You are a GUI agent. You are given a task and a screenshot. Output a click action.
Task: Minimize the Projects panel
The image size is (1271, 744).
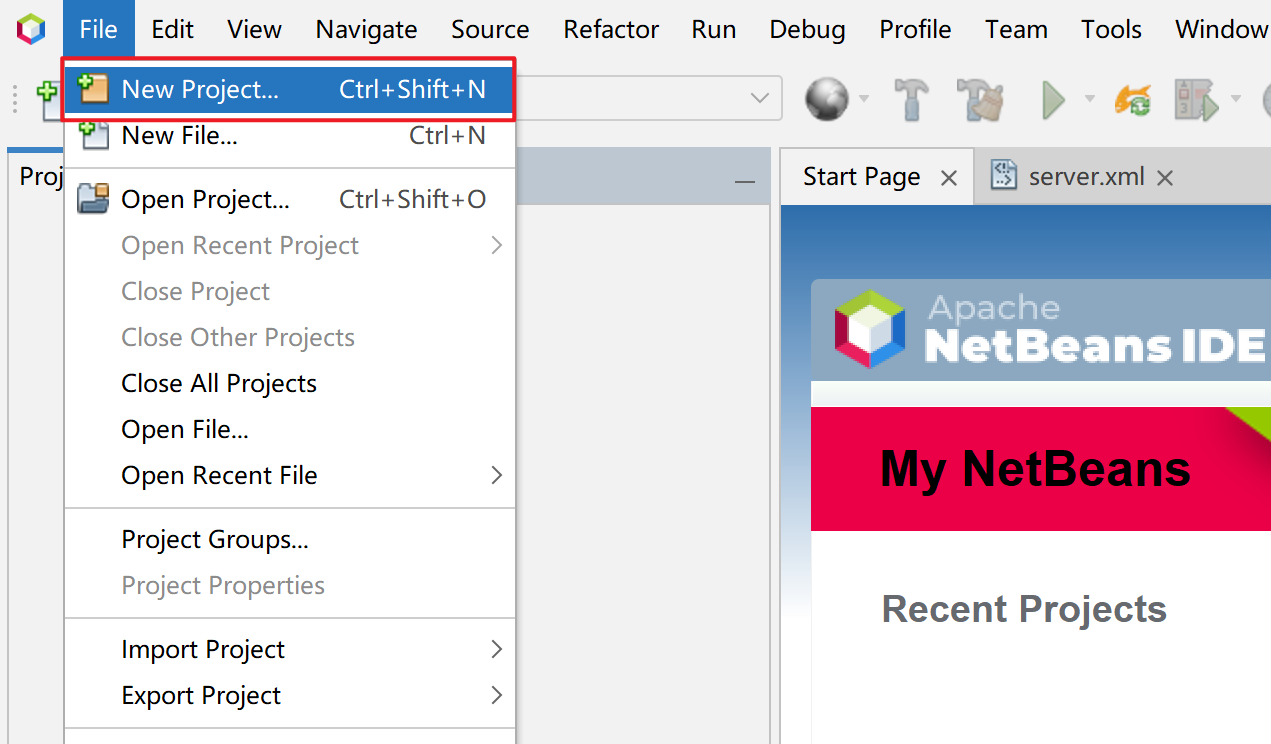point(744,181)
